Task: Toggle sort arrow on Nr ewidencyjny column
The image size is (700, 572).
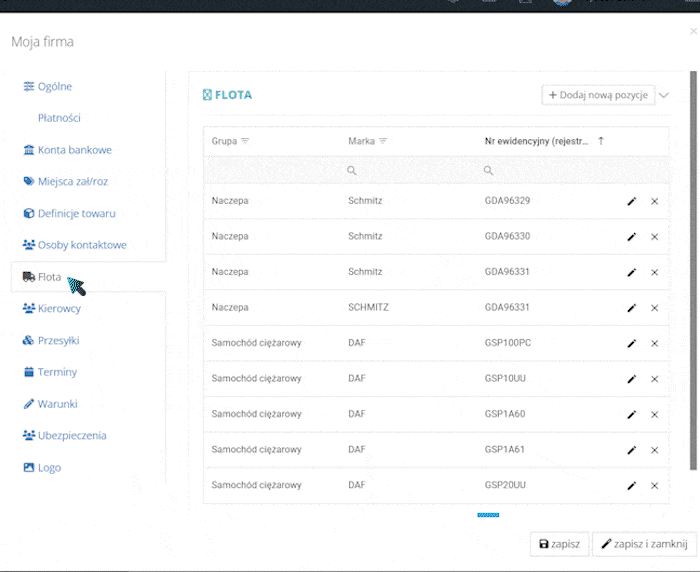Action: 601,141
